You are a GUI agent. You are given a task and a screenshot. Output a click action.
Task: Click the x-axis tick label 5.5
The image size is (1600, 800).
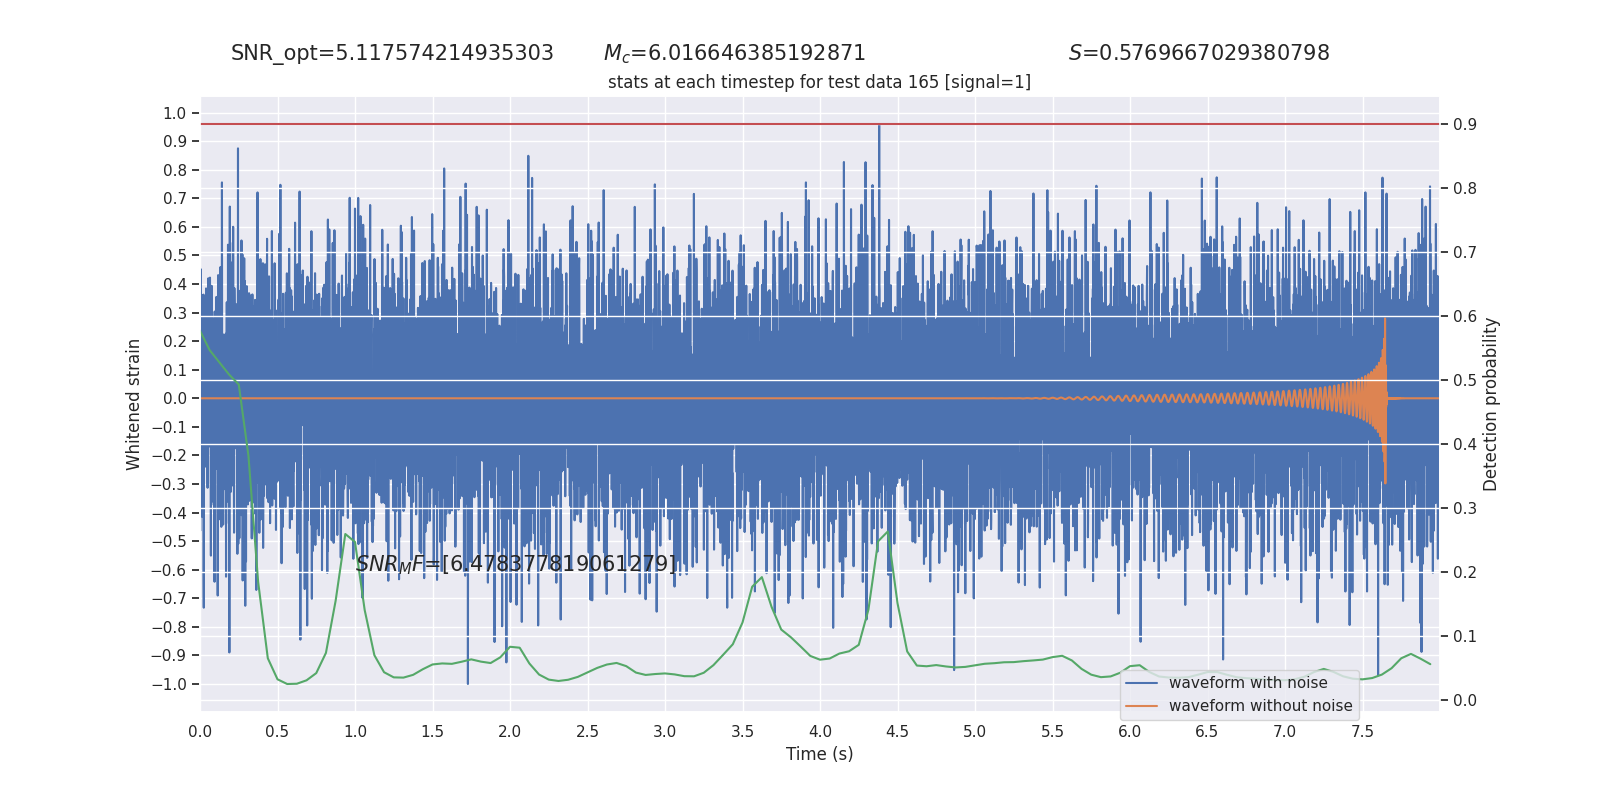tap(1052, 732)
